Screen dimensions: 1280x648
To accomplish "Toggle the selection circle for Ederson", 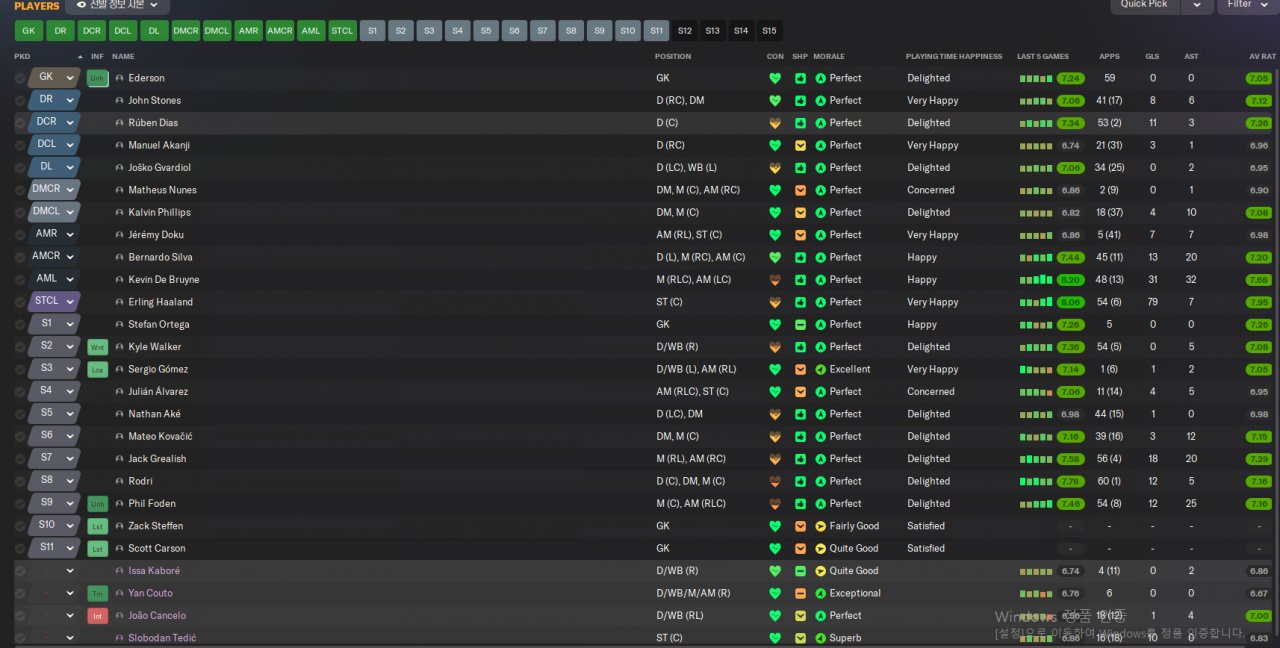I will 20,78.
